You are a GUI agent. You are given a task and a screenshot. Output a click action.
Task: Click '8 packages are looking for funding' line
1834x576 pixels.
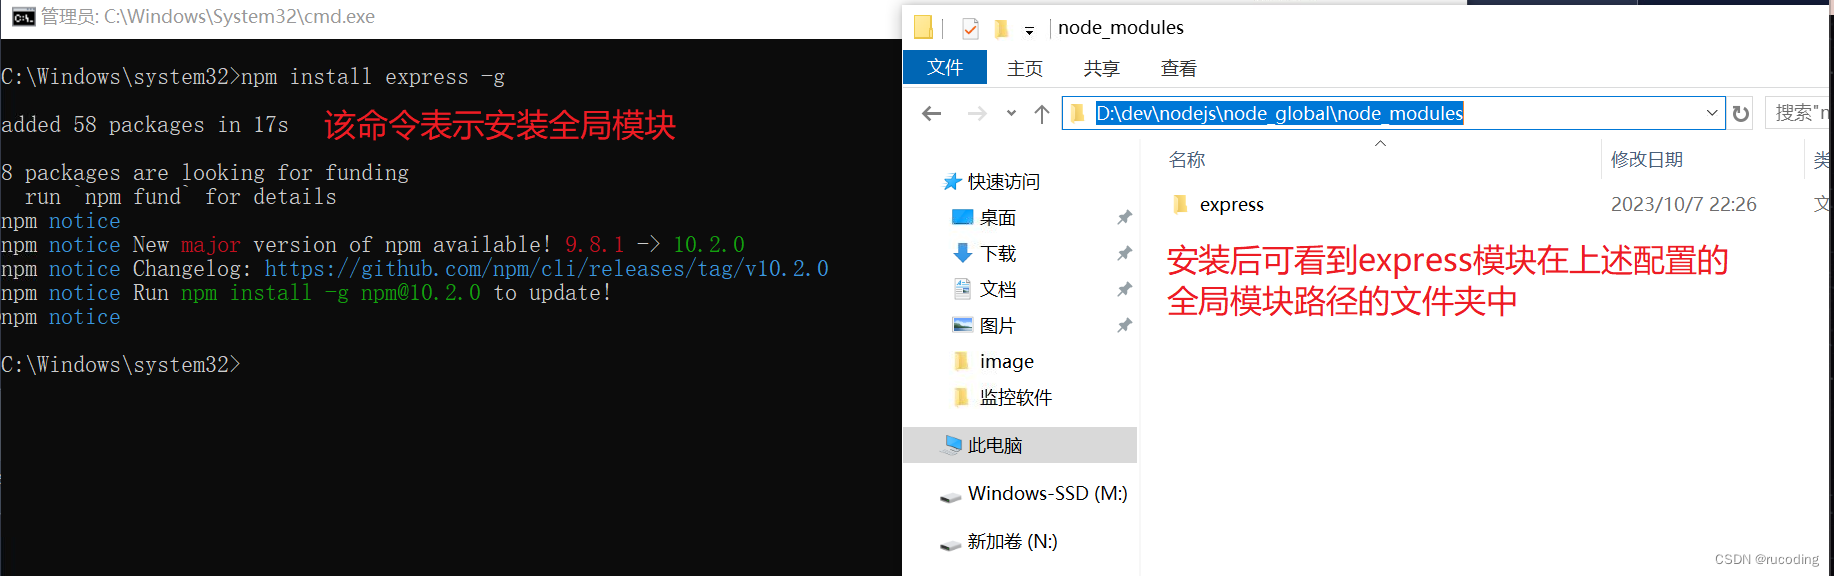205,173
